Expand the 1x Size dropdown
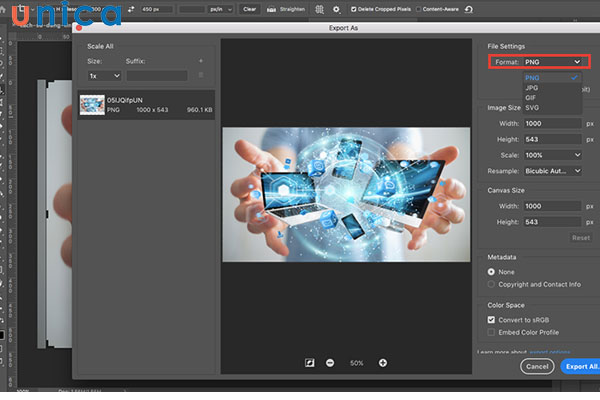This screenshot has height=400, width=600. click(x=103, y=75)
